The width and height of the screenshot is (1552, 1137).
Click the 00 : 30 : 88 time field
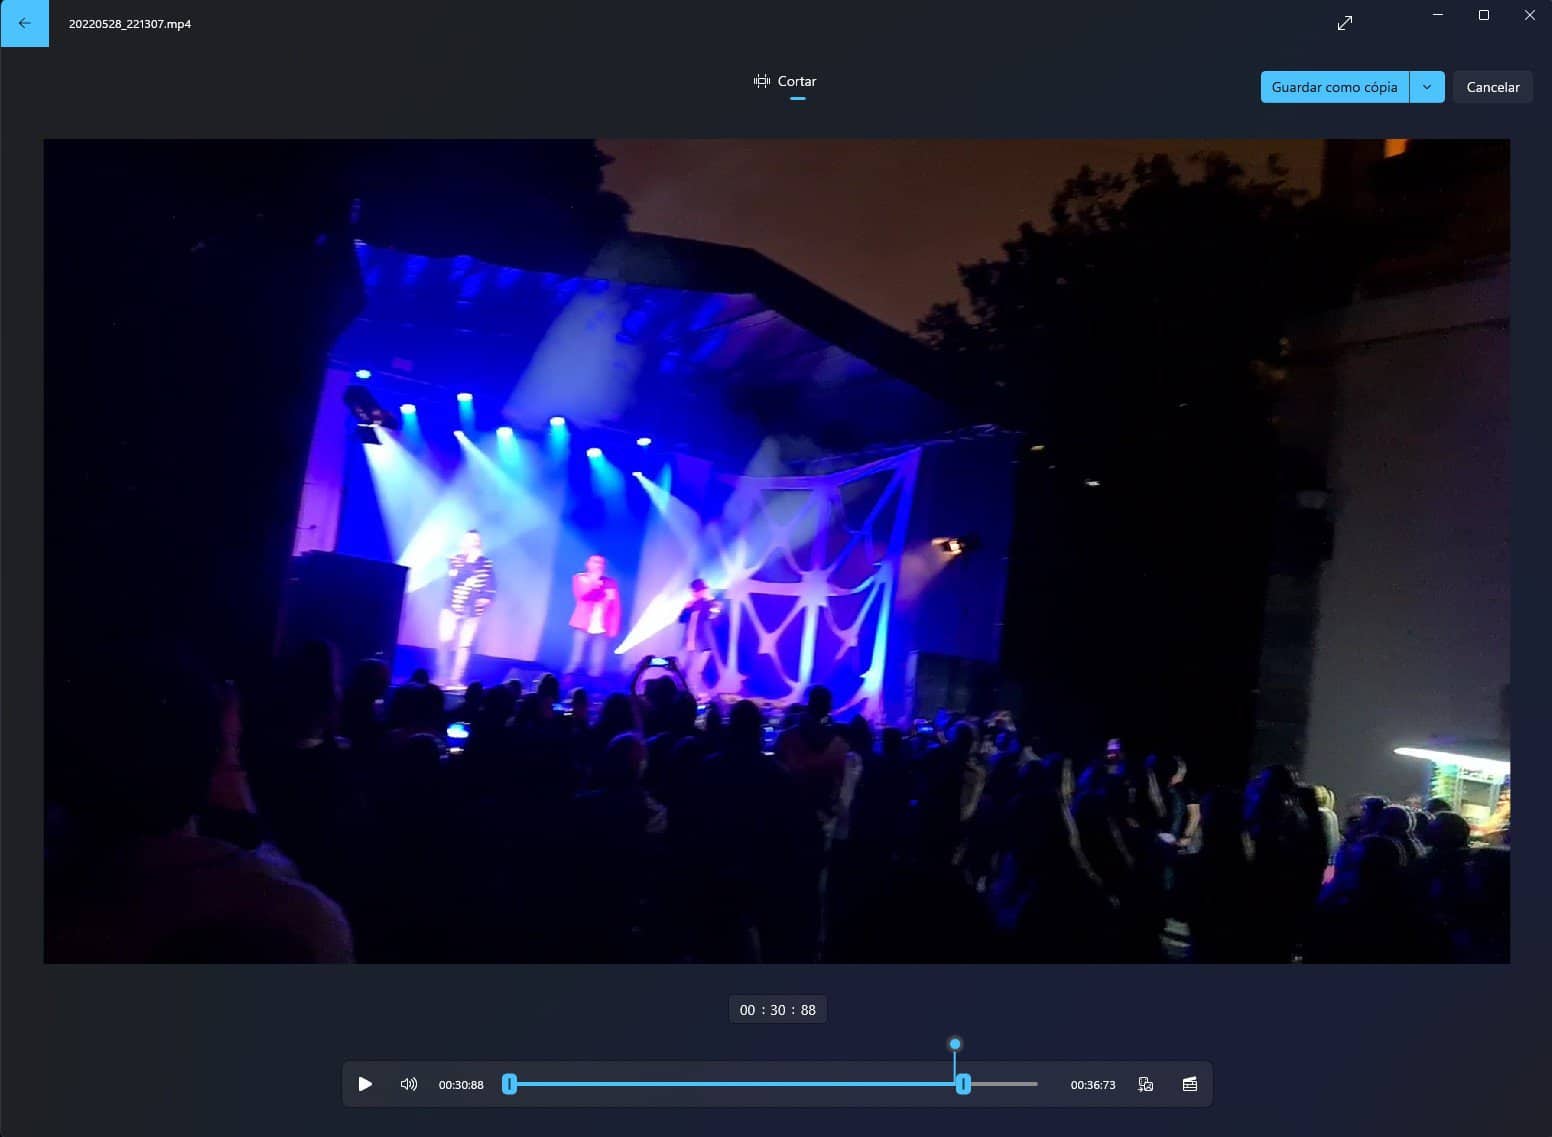(x=778, y=1010)
